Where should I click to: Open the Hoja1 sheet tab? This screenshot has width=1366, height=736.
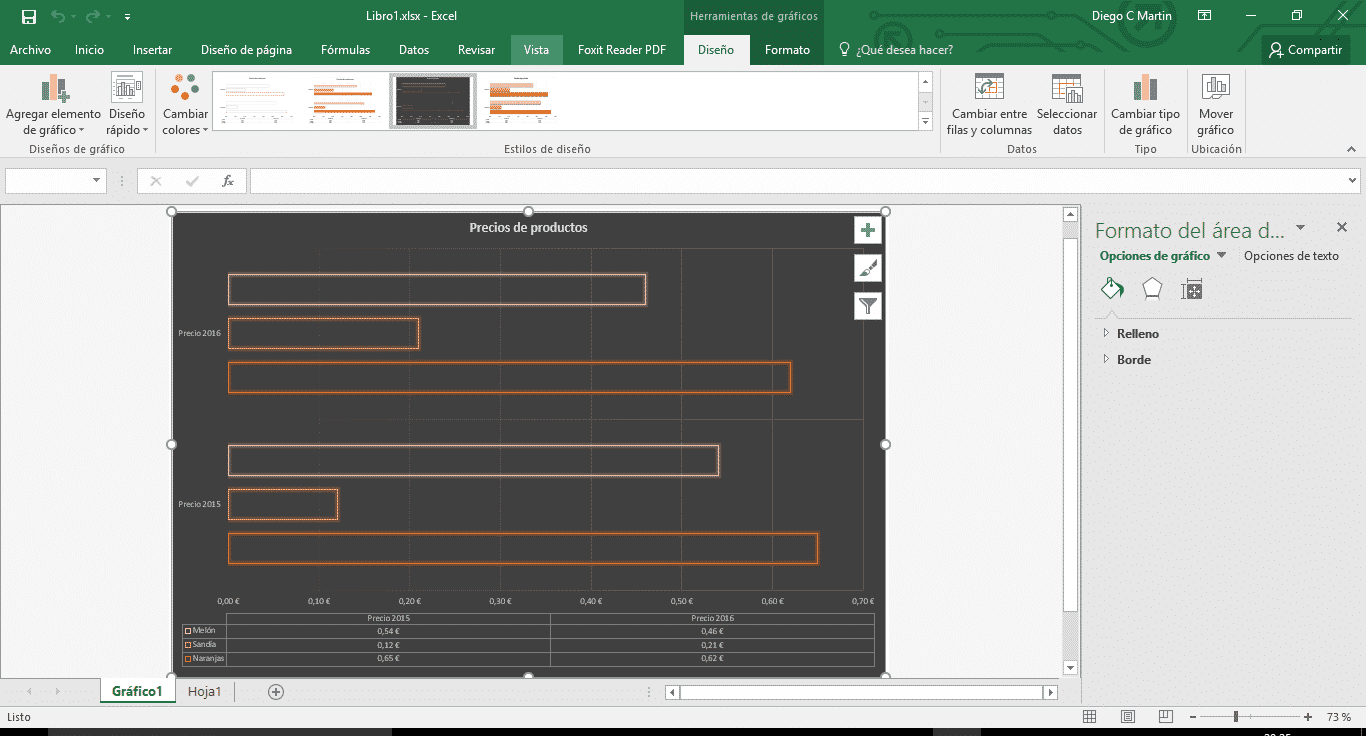click(204, 690)
